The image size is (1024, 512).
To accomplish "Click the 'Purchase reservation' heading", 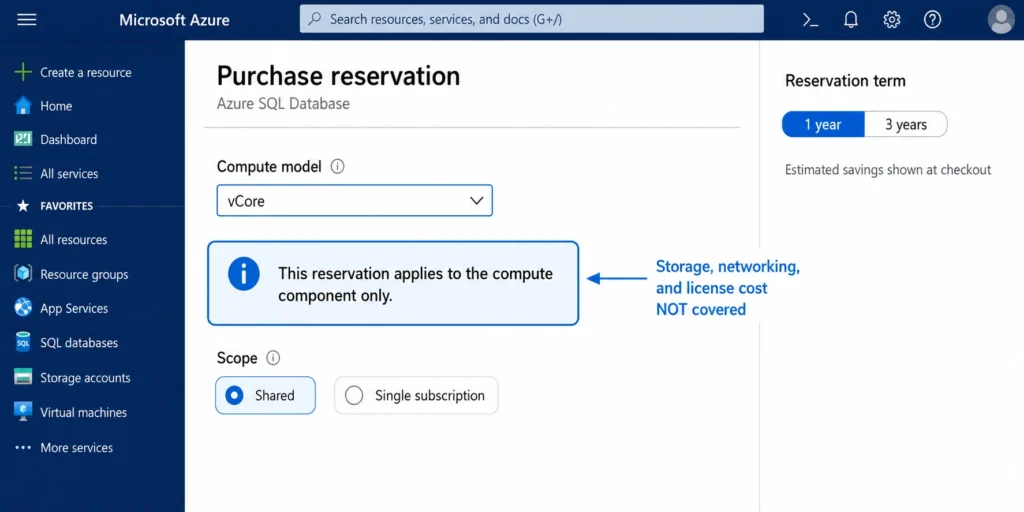I will point(338,76).
